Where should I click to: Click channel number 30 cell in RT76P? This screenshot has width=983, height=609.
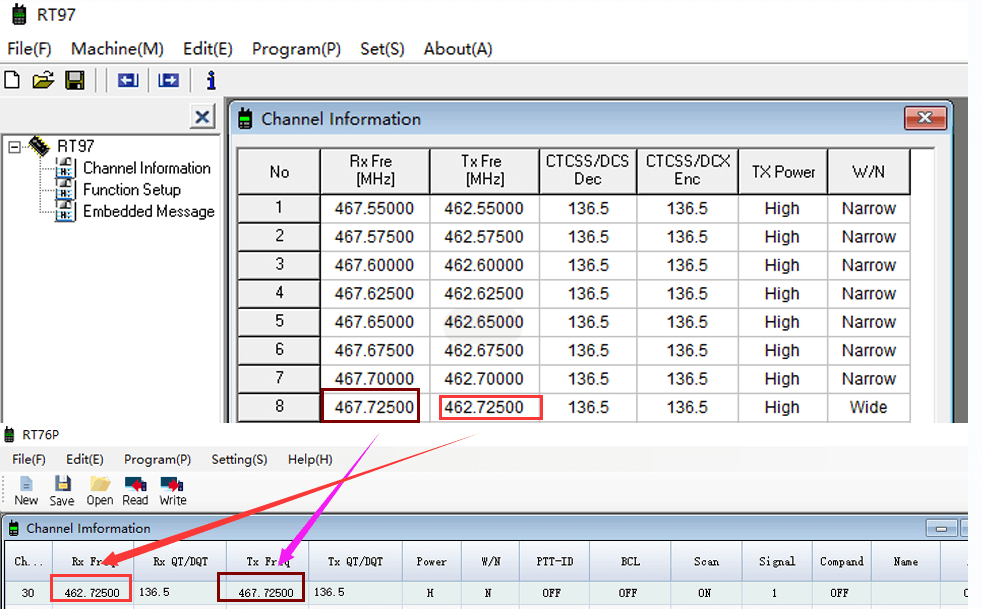coord(28,593)
